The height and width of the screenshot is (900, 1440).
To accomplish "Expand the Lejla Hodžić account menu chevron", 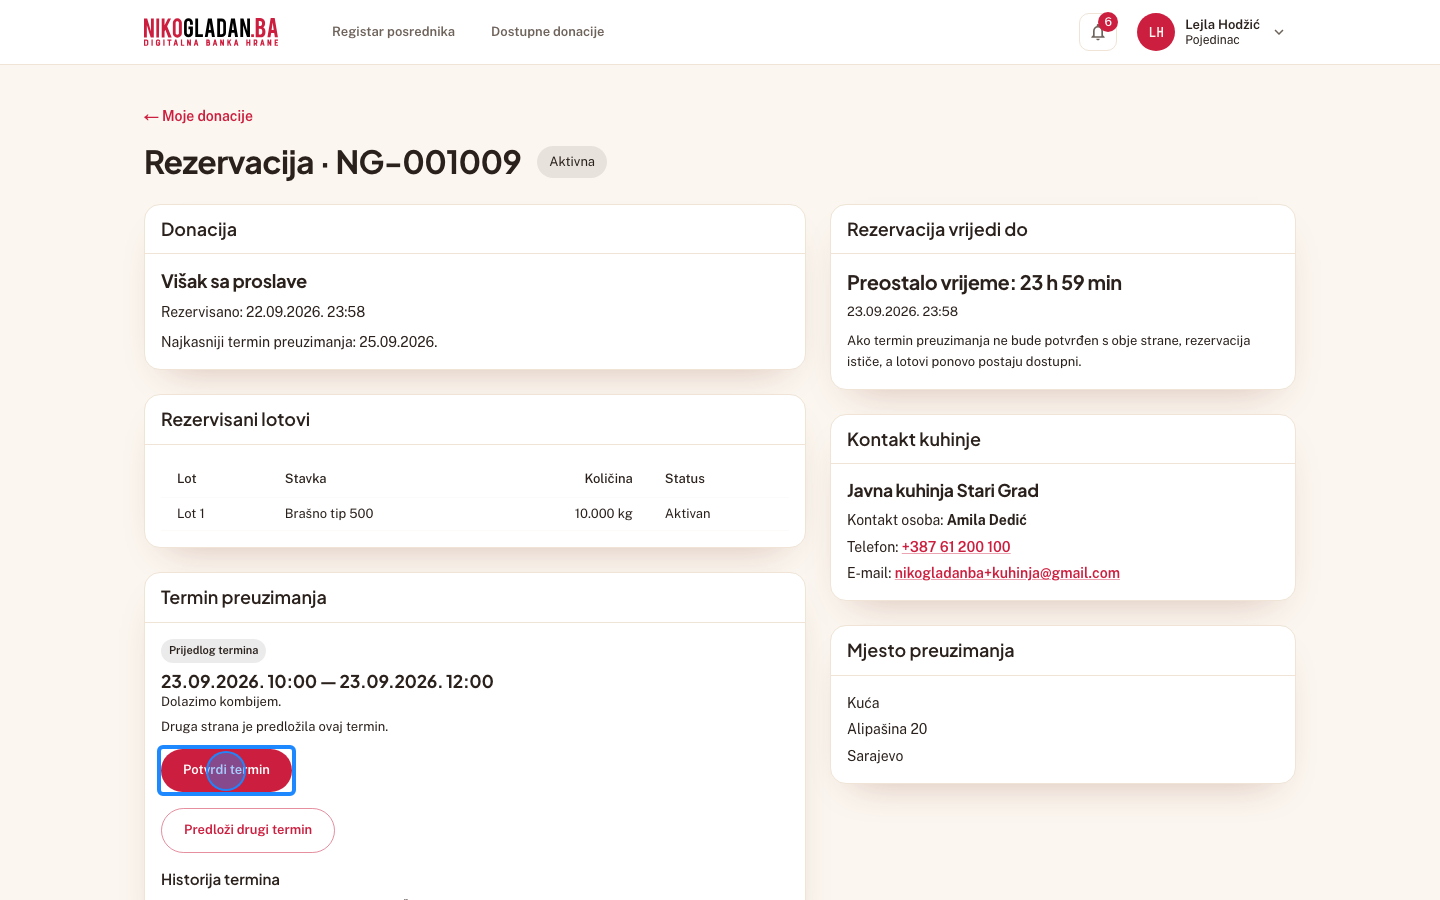I will point(1279,32).
